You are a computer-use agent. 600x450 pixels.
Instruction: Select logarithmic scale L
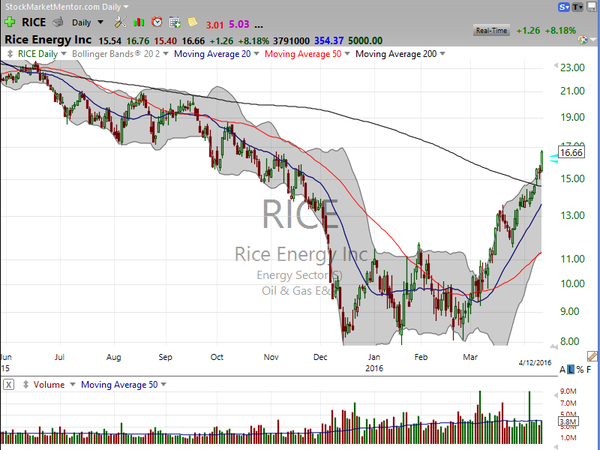pyautogui.click(x=571, y=370)
